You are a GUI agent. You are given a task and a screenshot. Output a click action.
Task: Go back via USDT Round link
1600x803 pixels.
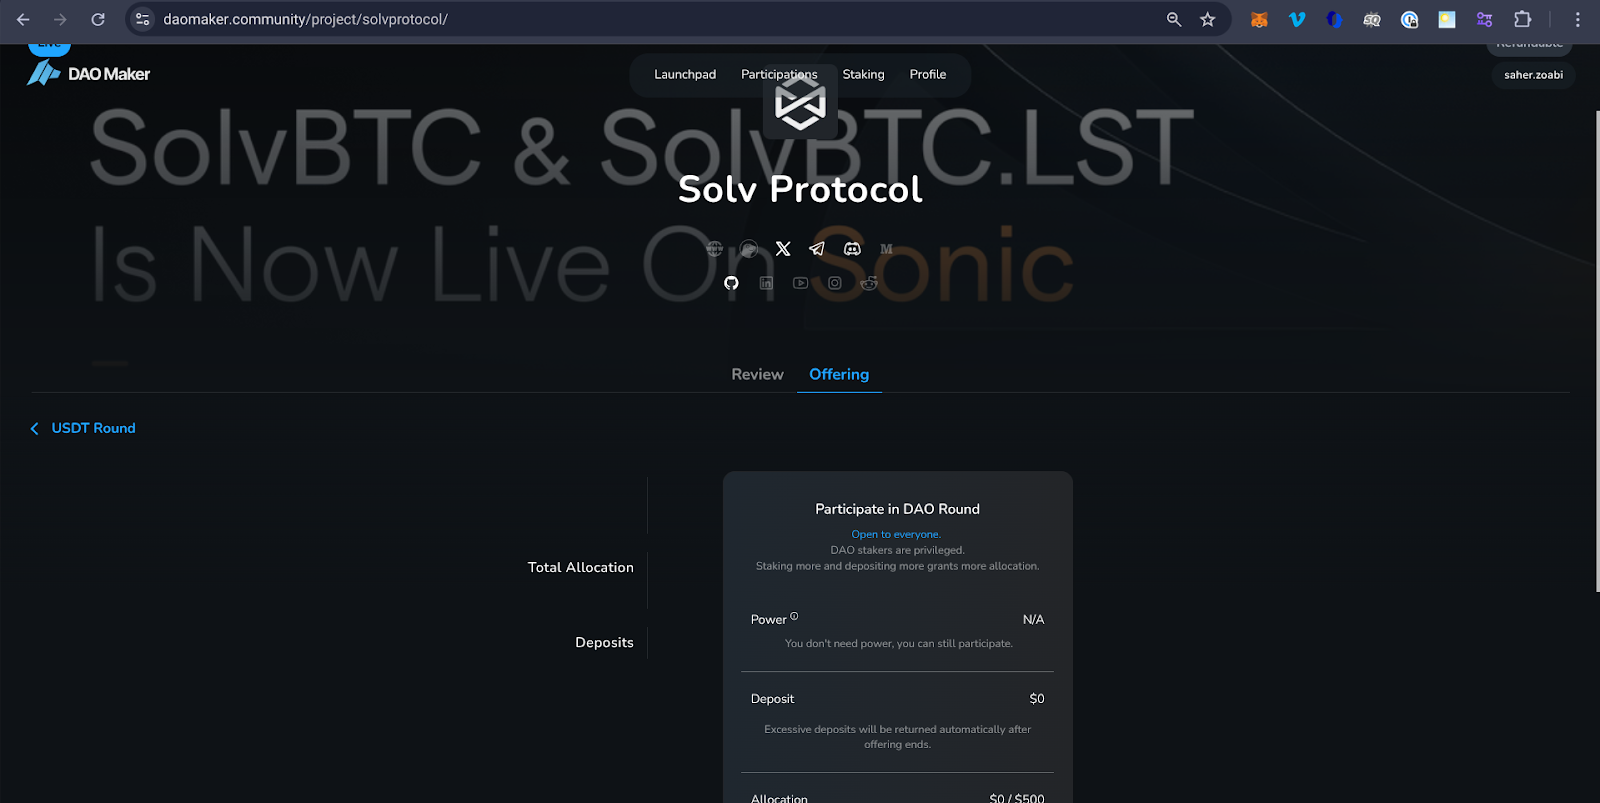[83, 428]
